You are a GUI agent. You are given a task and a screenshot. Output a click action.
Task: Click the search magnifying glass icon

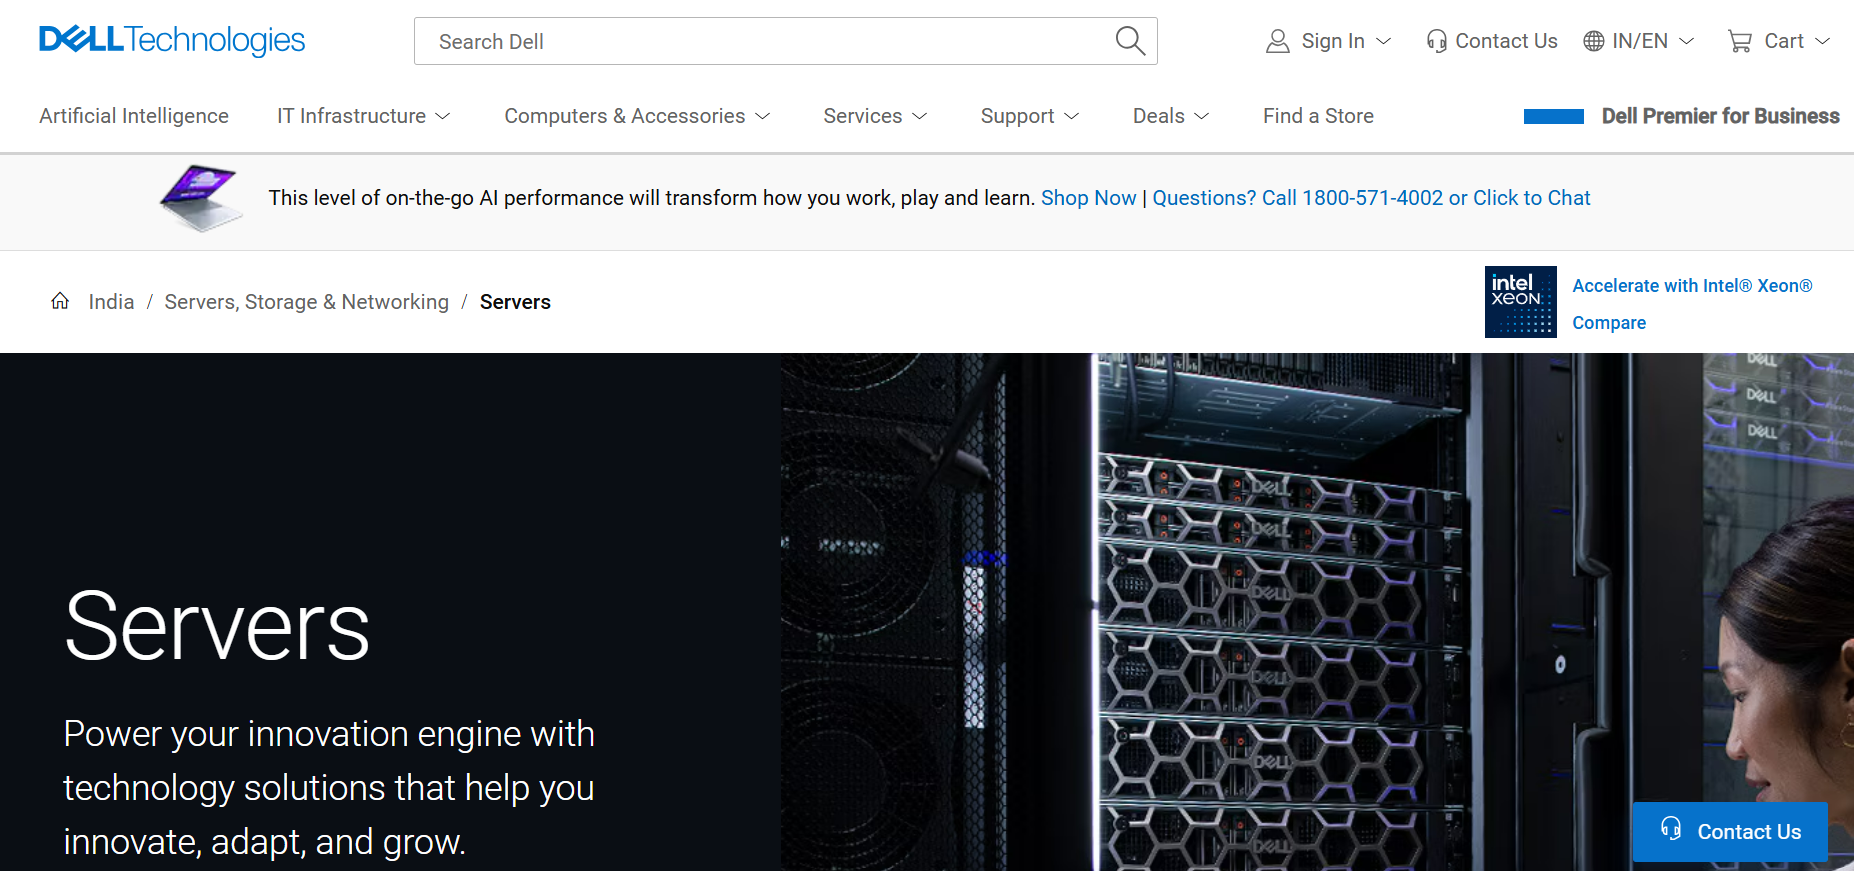(1129, 41)
